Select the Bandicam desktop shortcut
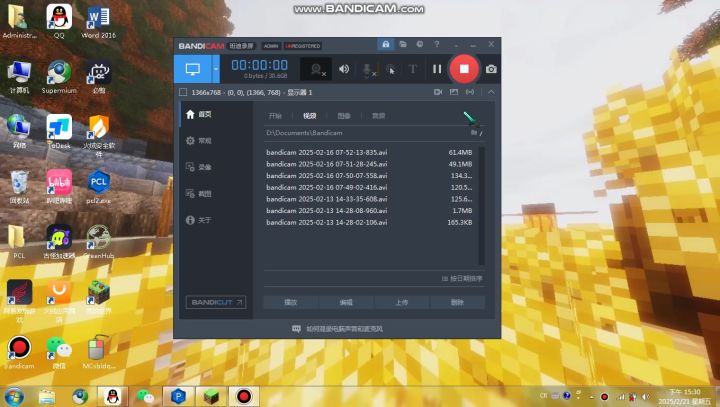Viewport: 720px width, 407px height. [x=19, y=352]
